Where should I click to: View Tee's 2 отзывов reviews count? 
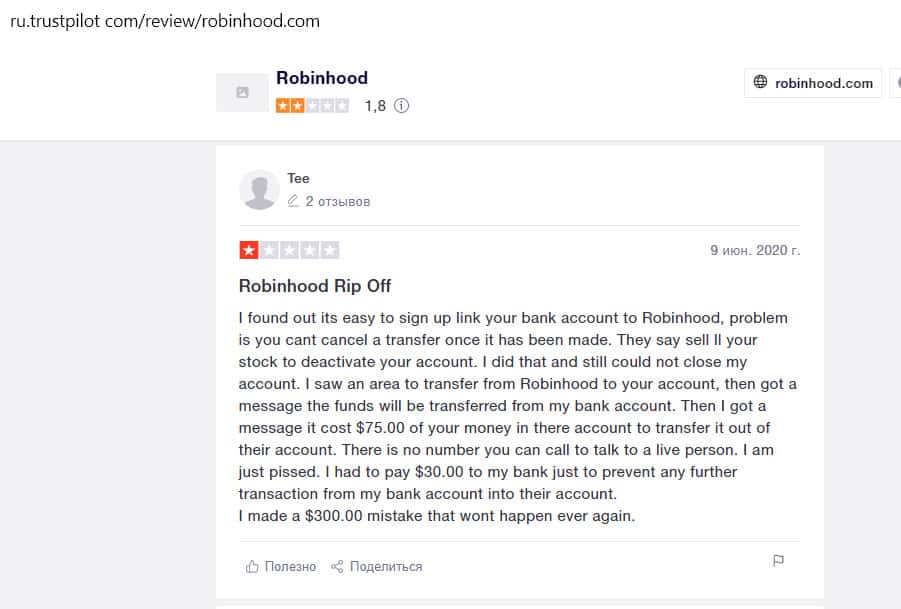(338, 201)
